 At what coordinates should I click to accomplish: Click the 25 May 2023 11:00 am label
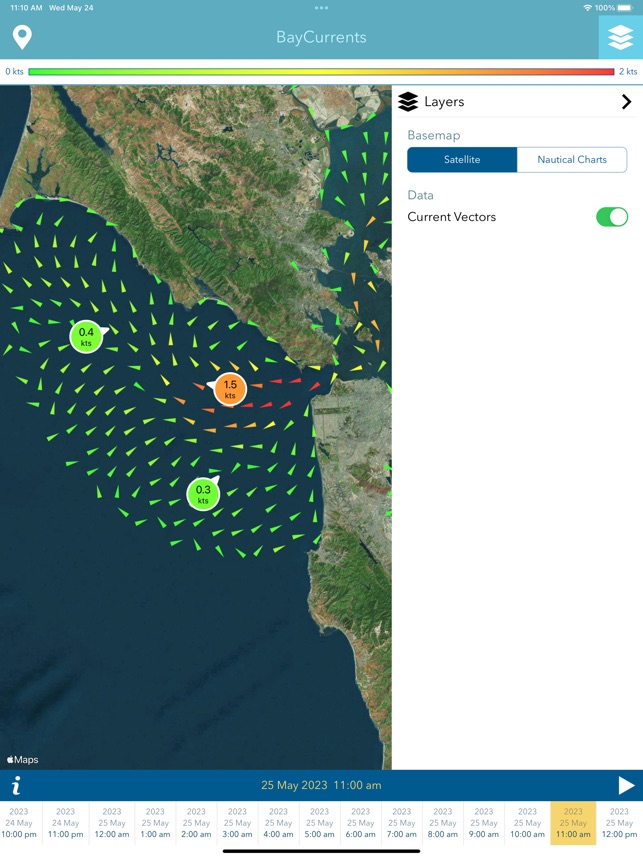pyautogui.click(x=321, y=785)
